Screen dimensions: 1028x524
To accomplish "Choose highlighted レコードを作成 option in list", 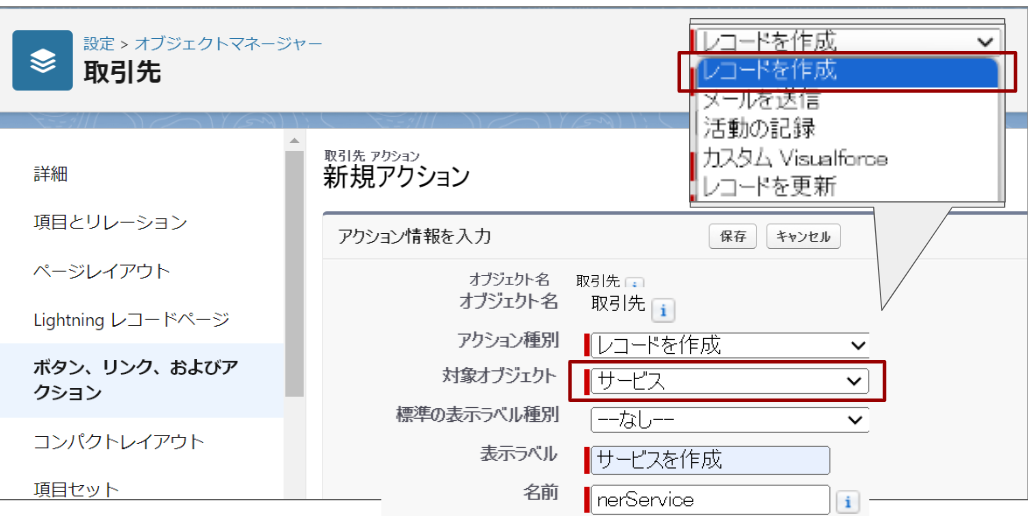I will pyautogui.click(x=847, y=71).
